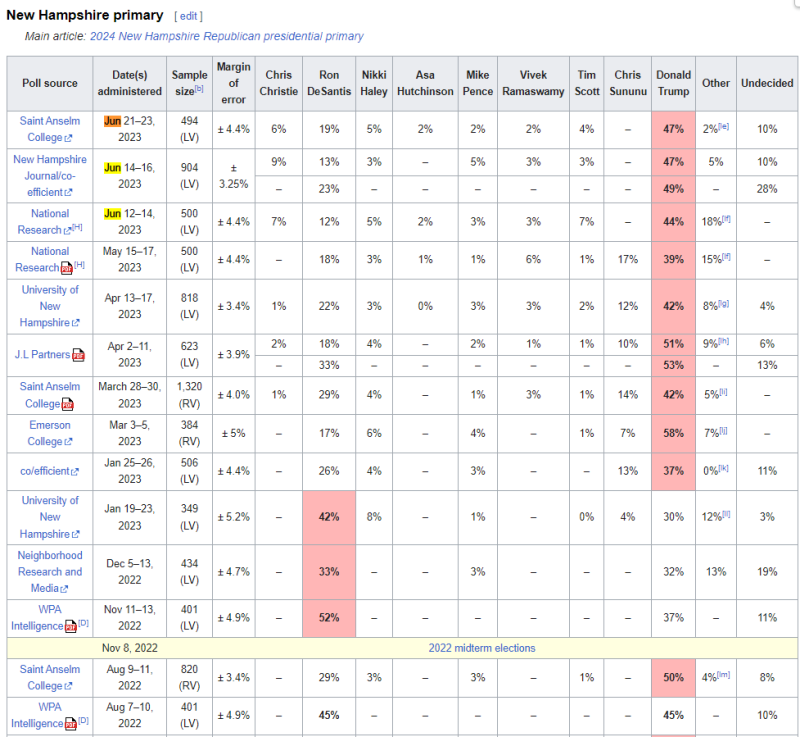Click PDF icon for WPA Intelligence Aug 7–10 poll

(70, 724)
